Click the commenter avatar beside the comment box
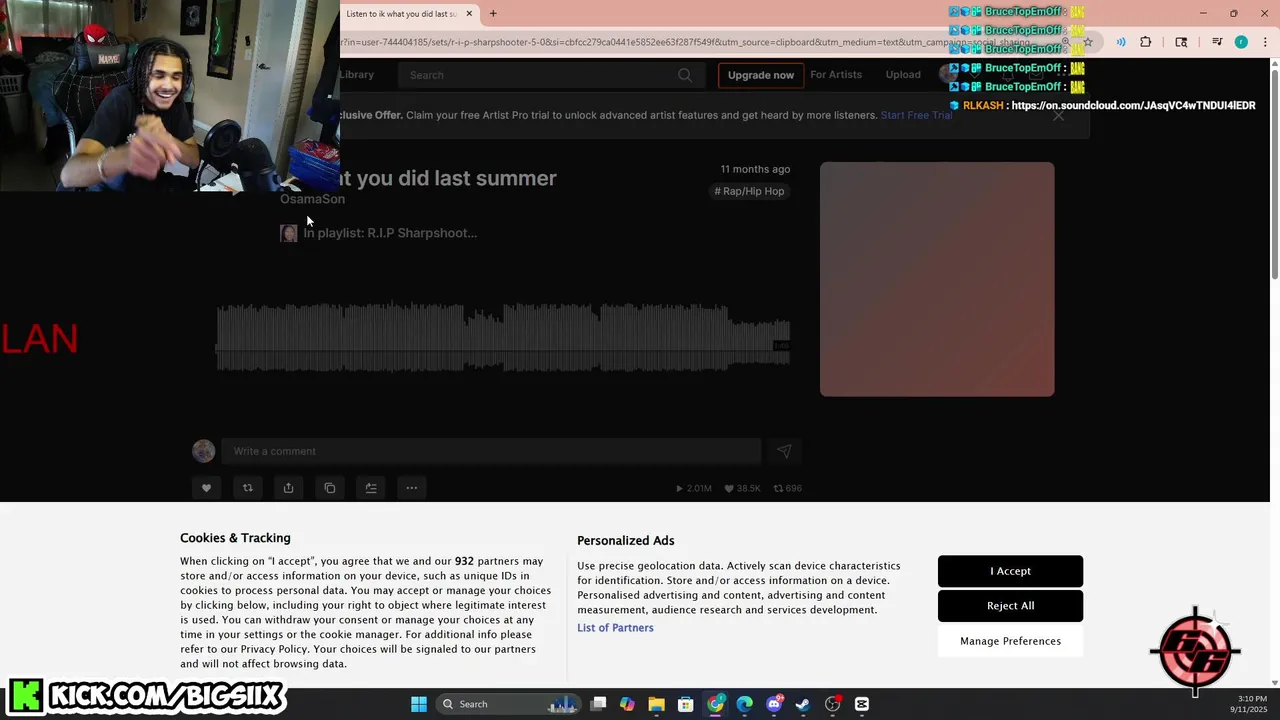Image resolution: width=1280 pixels, height=720 pixels. [x=203, y=451]
